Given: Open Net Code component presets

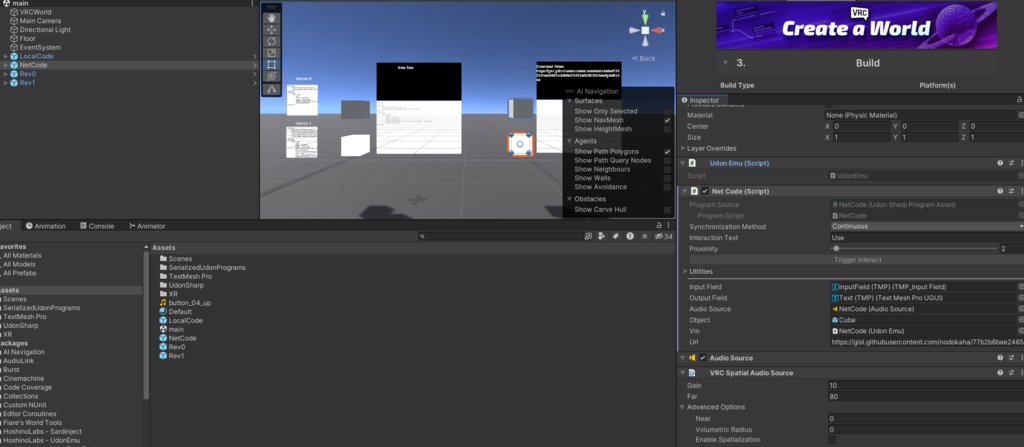Looking at the screenshot, I should click(1011, 191).
